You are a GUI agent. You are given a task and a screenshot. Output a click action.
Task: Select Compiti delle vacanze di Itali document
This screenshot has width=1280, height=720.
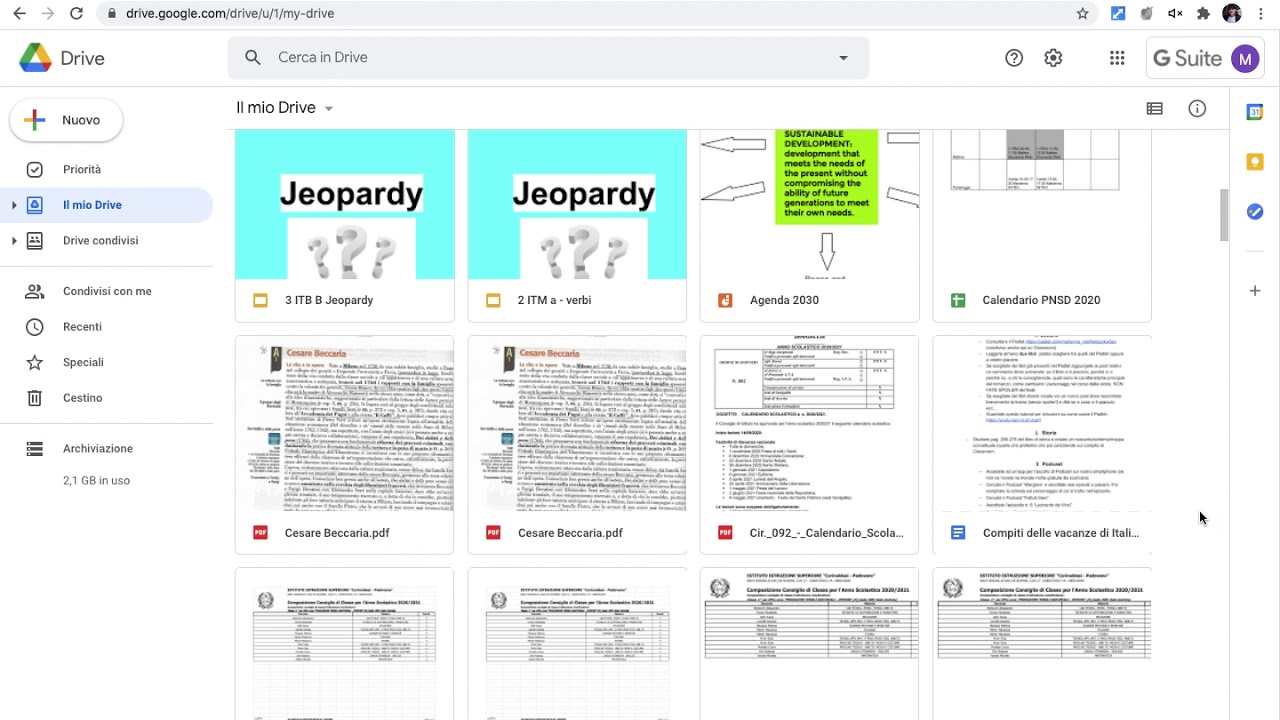tap(1042, 445)
